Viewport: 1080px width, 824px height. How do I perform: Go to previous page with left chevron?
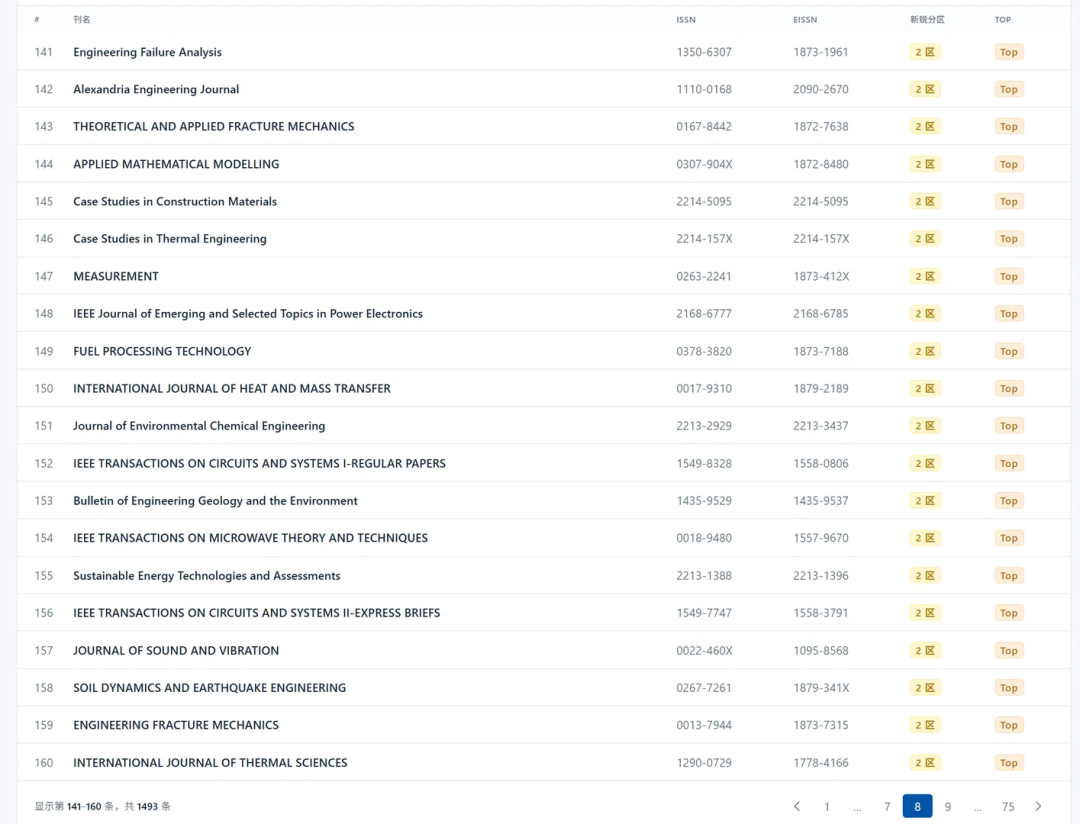pos(797,806)
